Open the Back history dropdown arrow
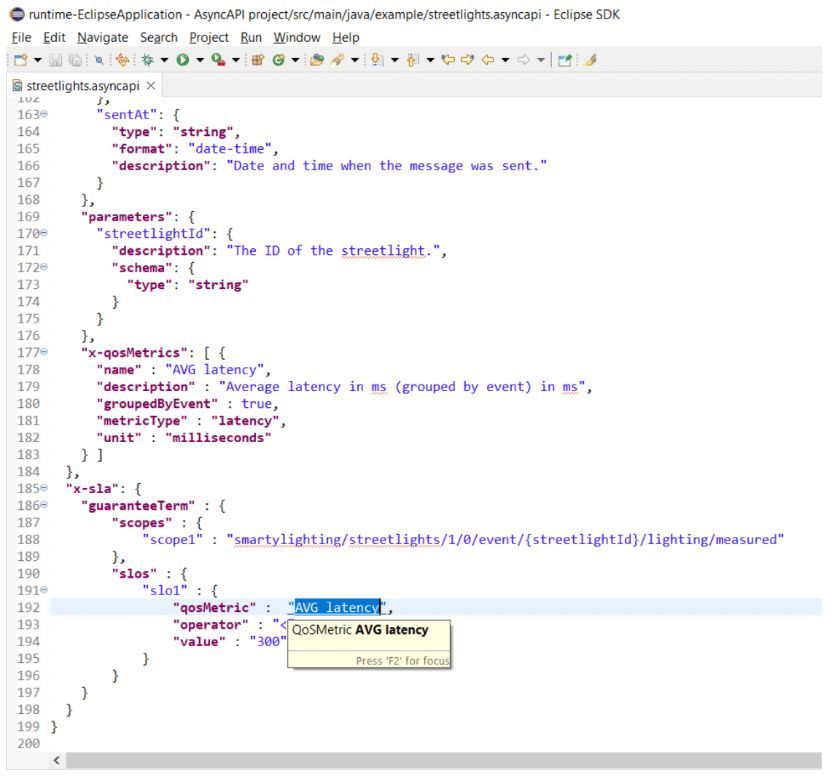The image size is (833, 776). click(505, 60)
